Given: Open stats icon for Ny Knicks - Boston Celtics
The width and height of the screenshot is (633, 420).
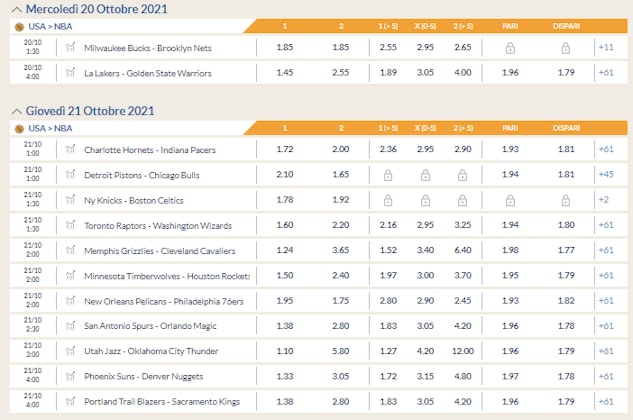Looking at the screenshot, I should [71, 200].
